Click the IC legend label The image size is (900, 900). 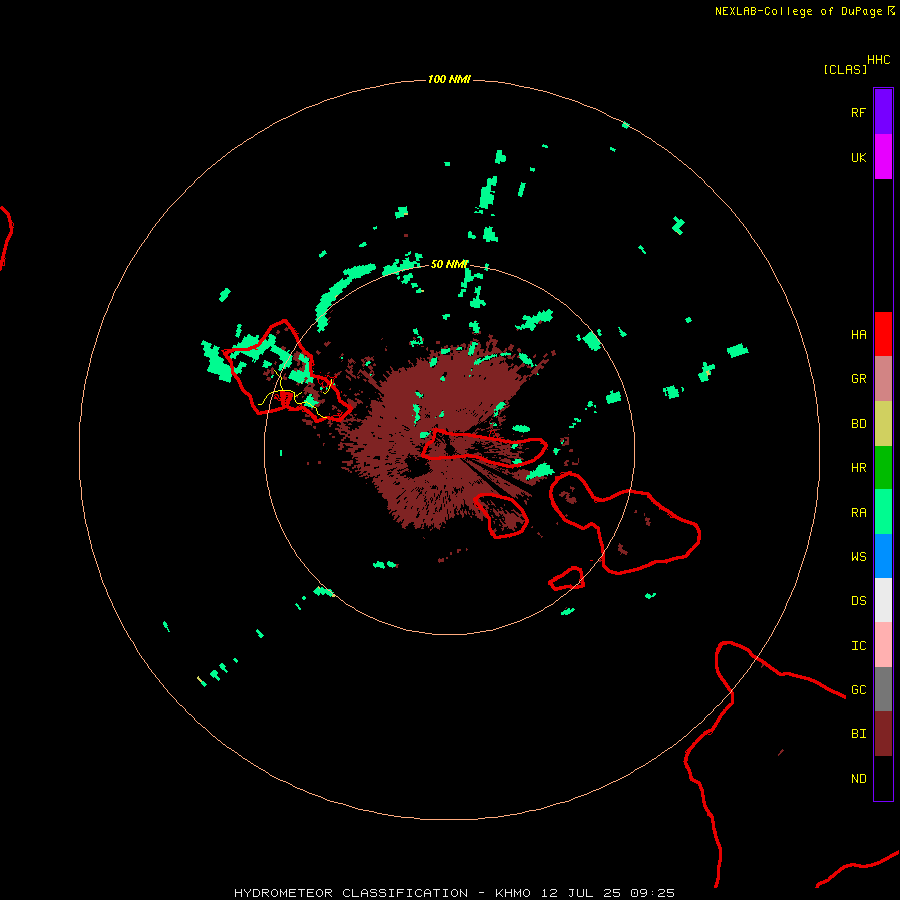(858, 646)
